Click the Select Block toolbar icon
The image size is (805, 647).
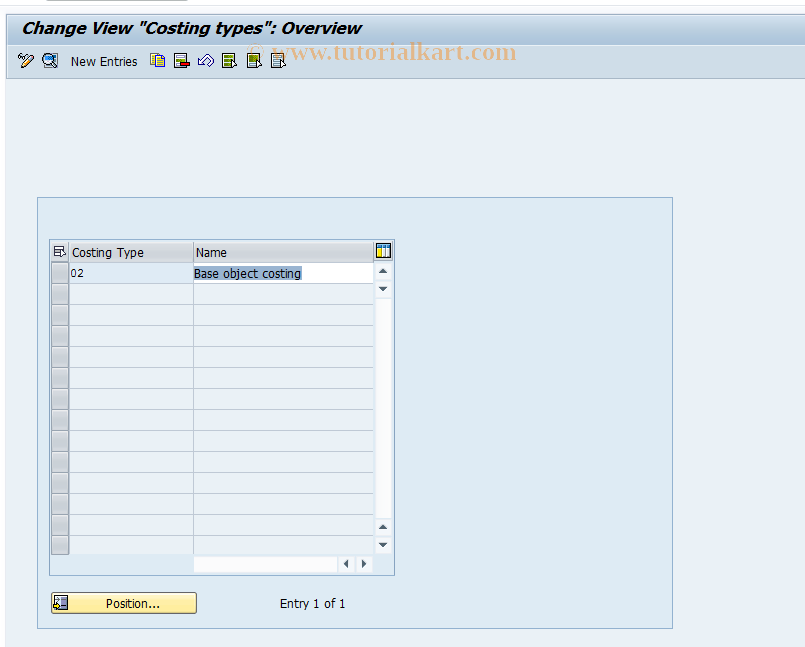[253, 61]
